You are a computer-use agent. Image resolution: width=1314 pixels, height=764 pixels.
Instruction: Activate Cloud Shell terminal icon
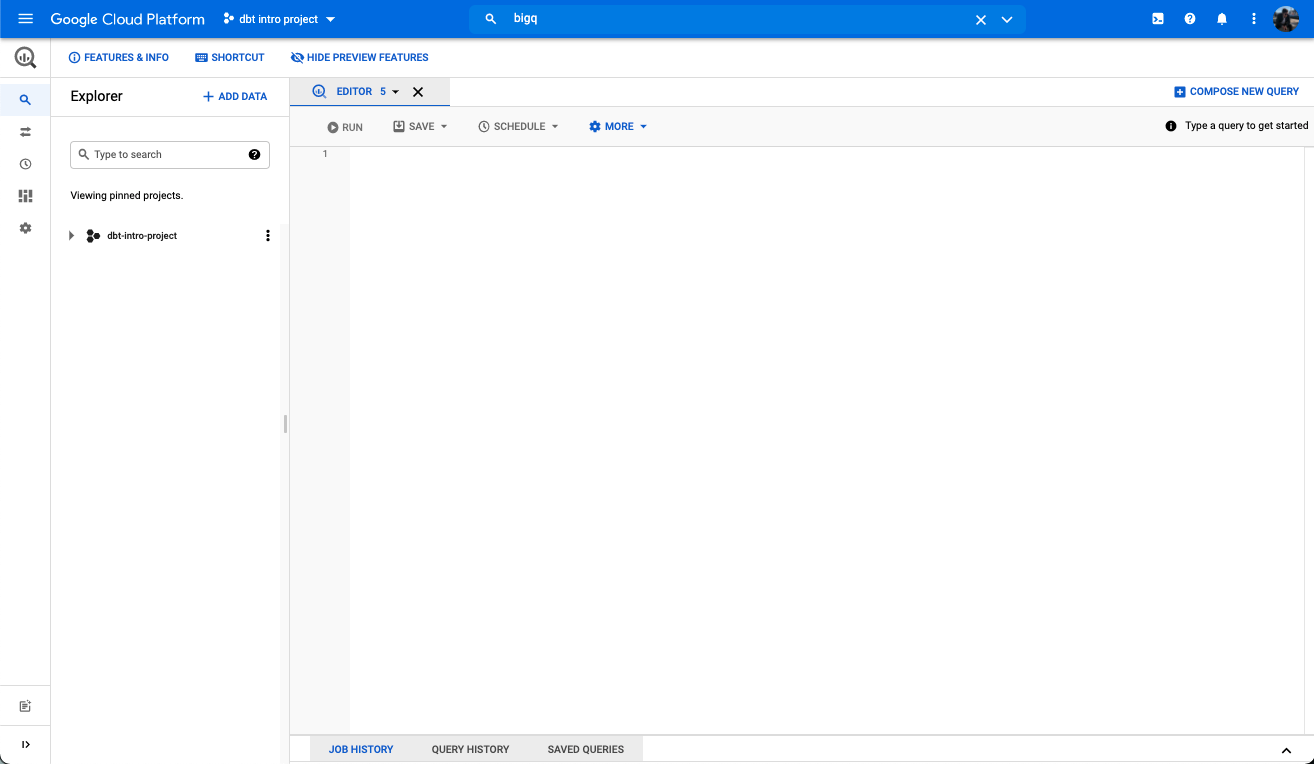click(x=1157, y=19)
